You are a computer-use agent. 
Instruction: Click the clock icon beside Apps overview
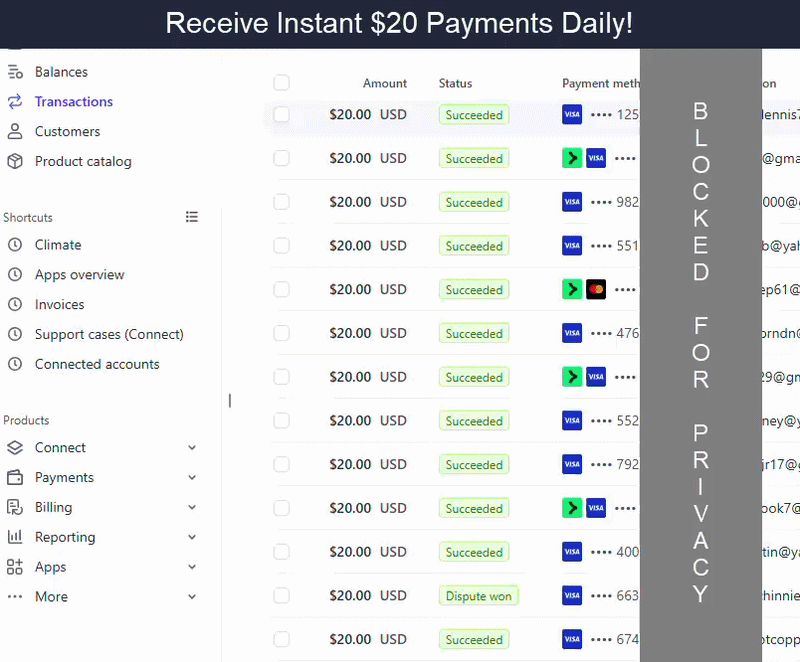[15, 274]
